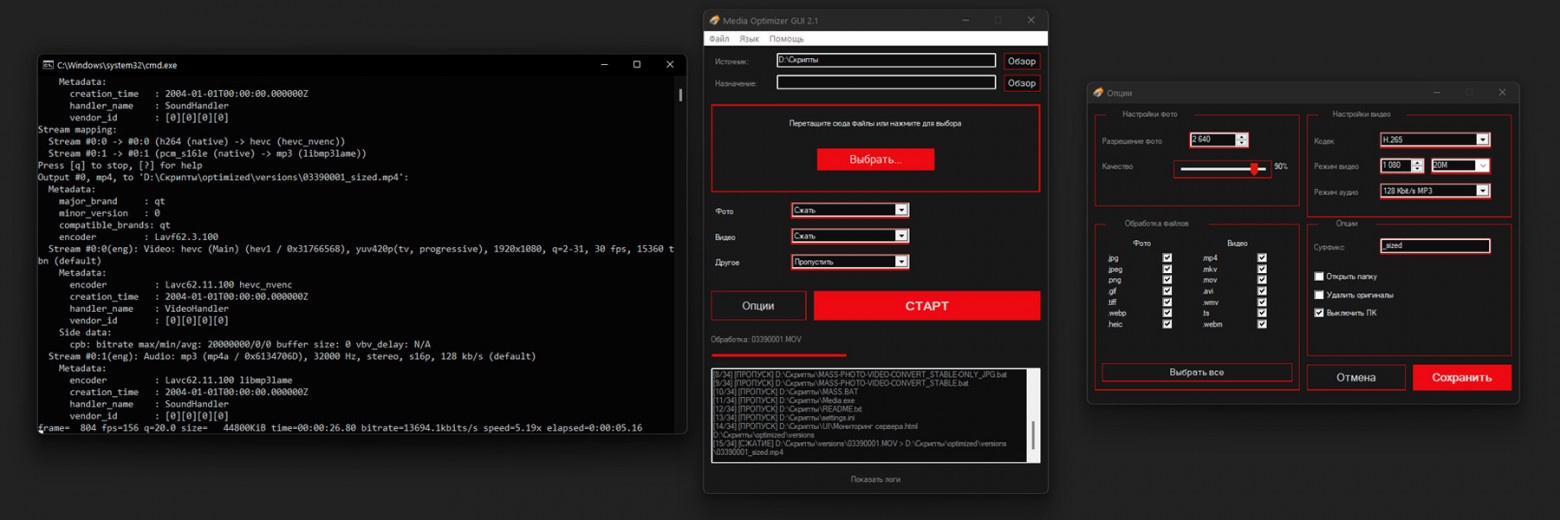Click the Качество slider handle
The image size is (1560, 520).
coord(1253,169)
